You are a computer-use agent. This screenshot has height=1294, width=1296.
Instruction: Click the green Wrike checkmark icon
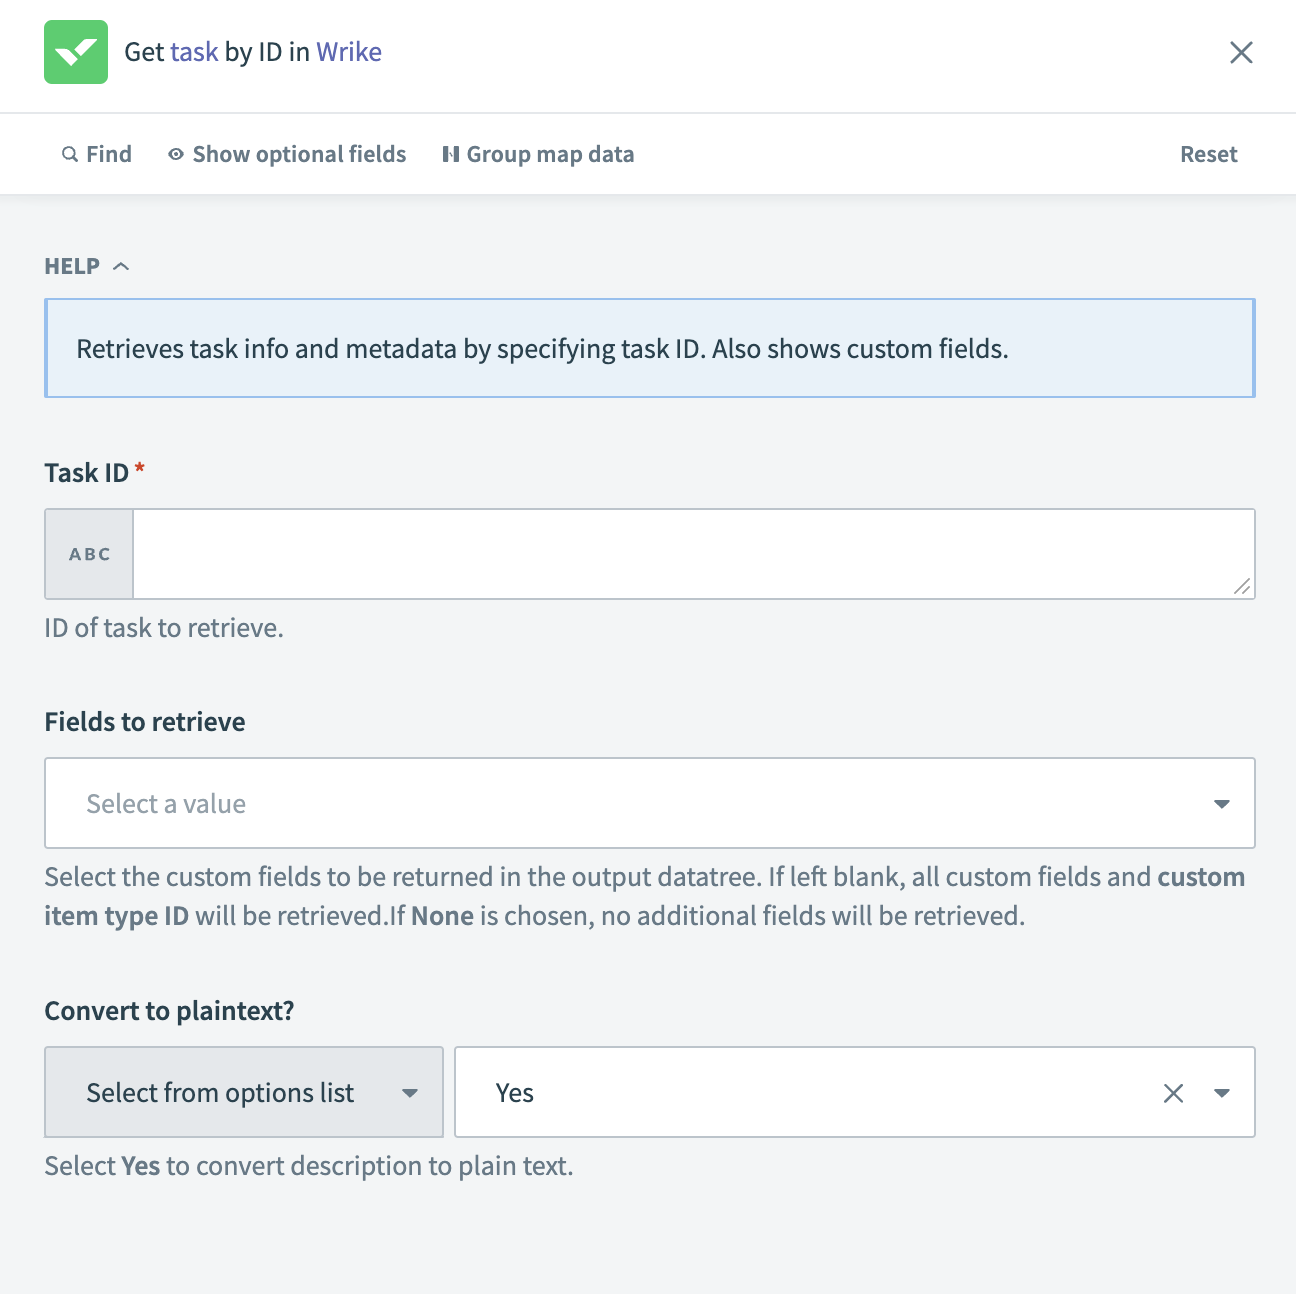(x=75, y=51)
